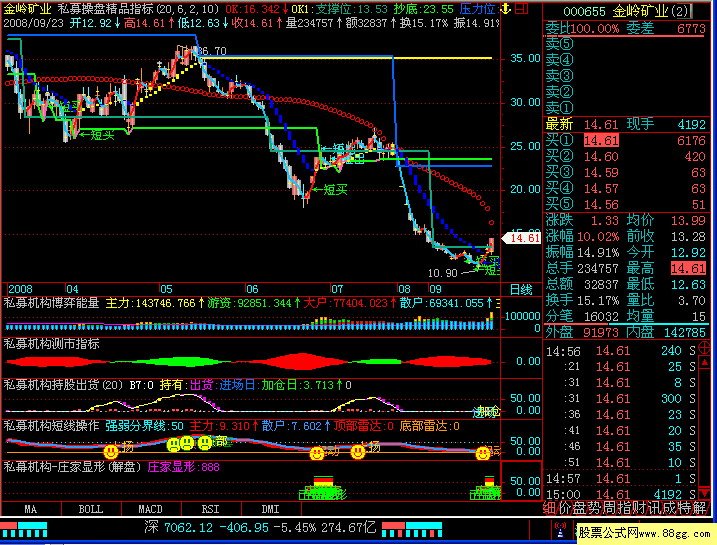The width and height of the screenshot is (717, 545).
Task: Click the signal tower icon in status bar
Action: click(x=560, y=530)
